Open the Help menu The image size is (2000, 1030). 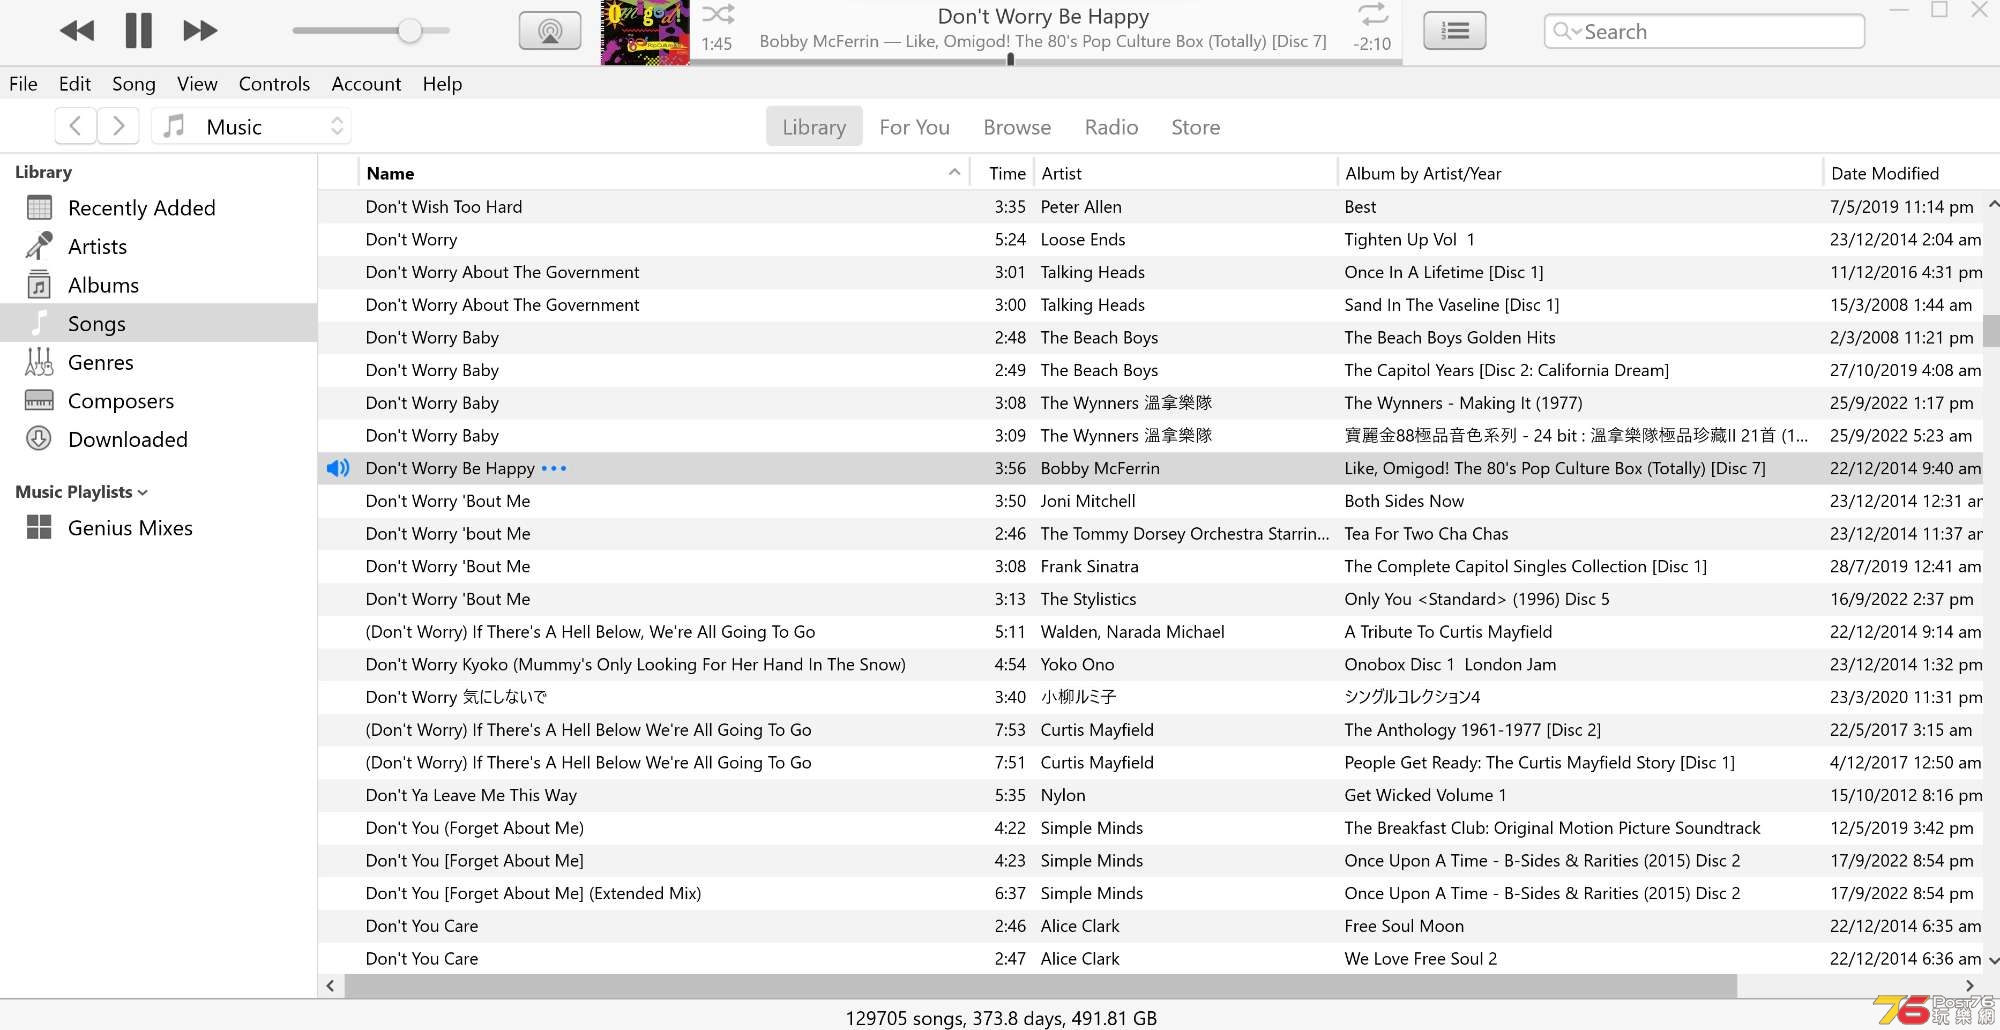(442, 84)
